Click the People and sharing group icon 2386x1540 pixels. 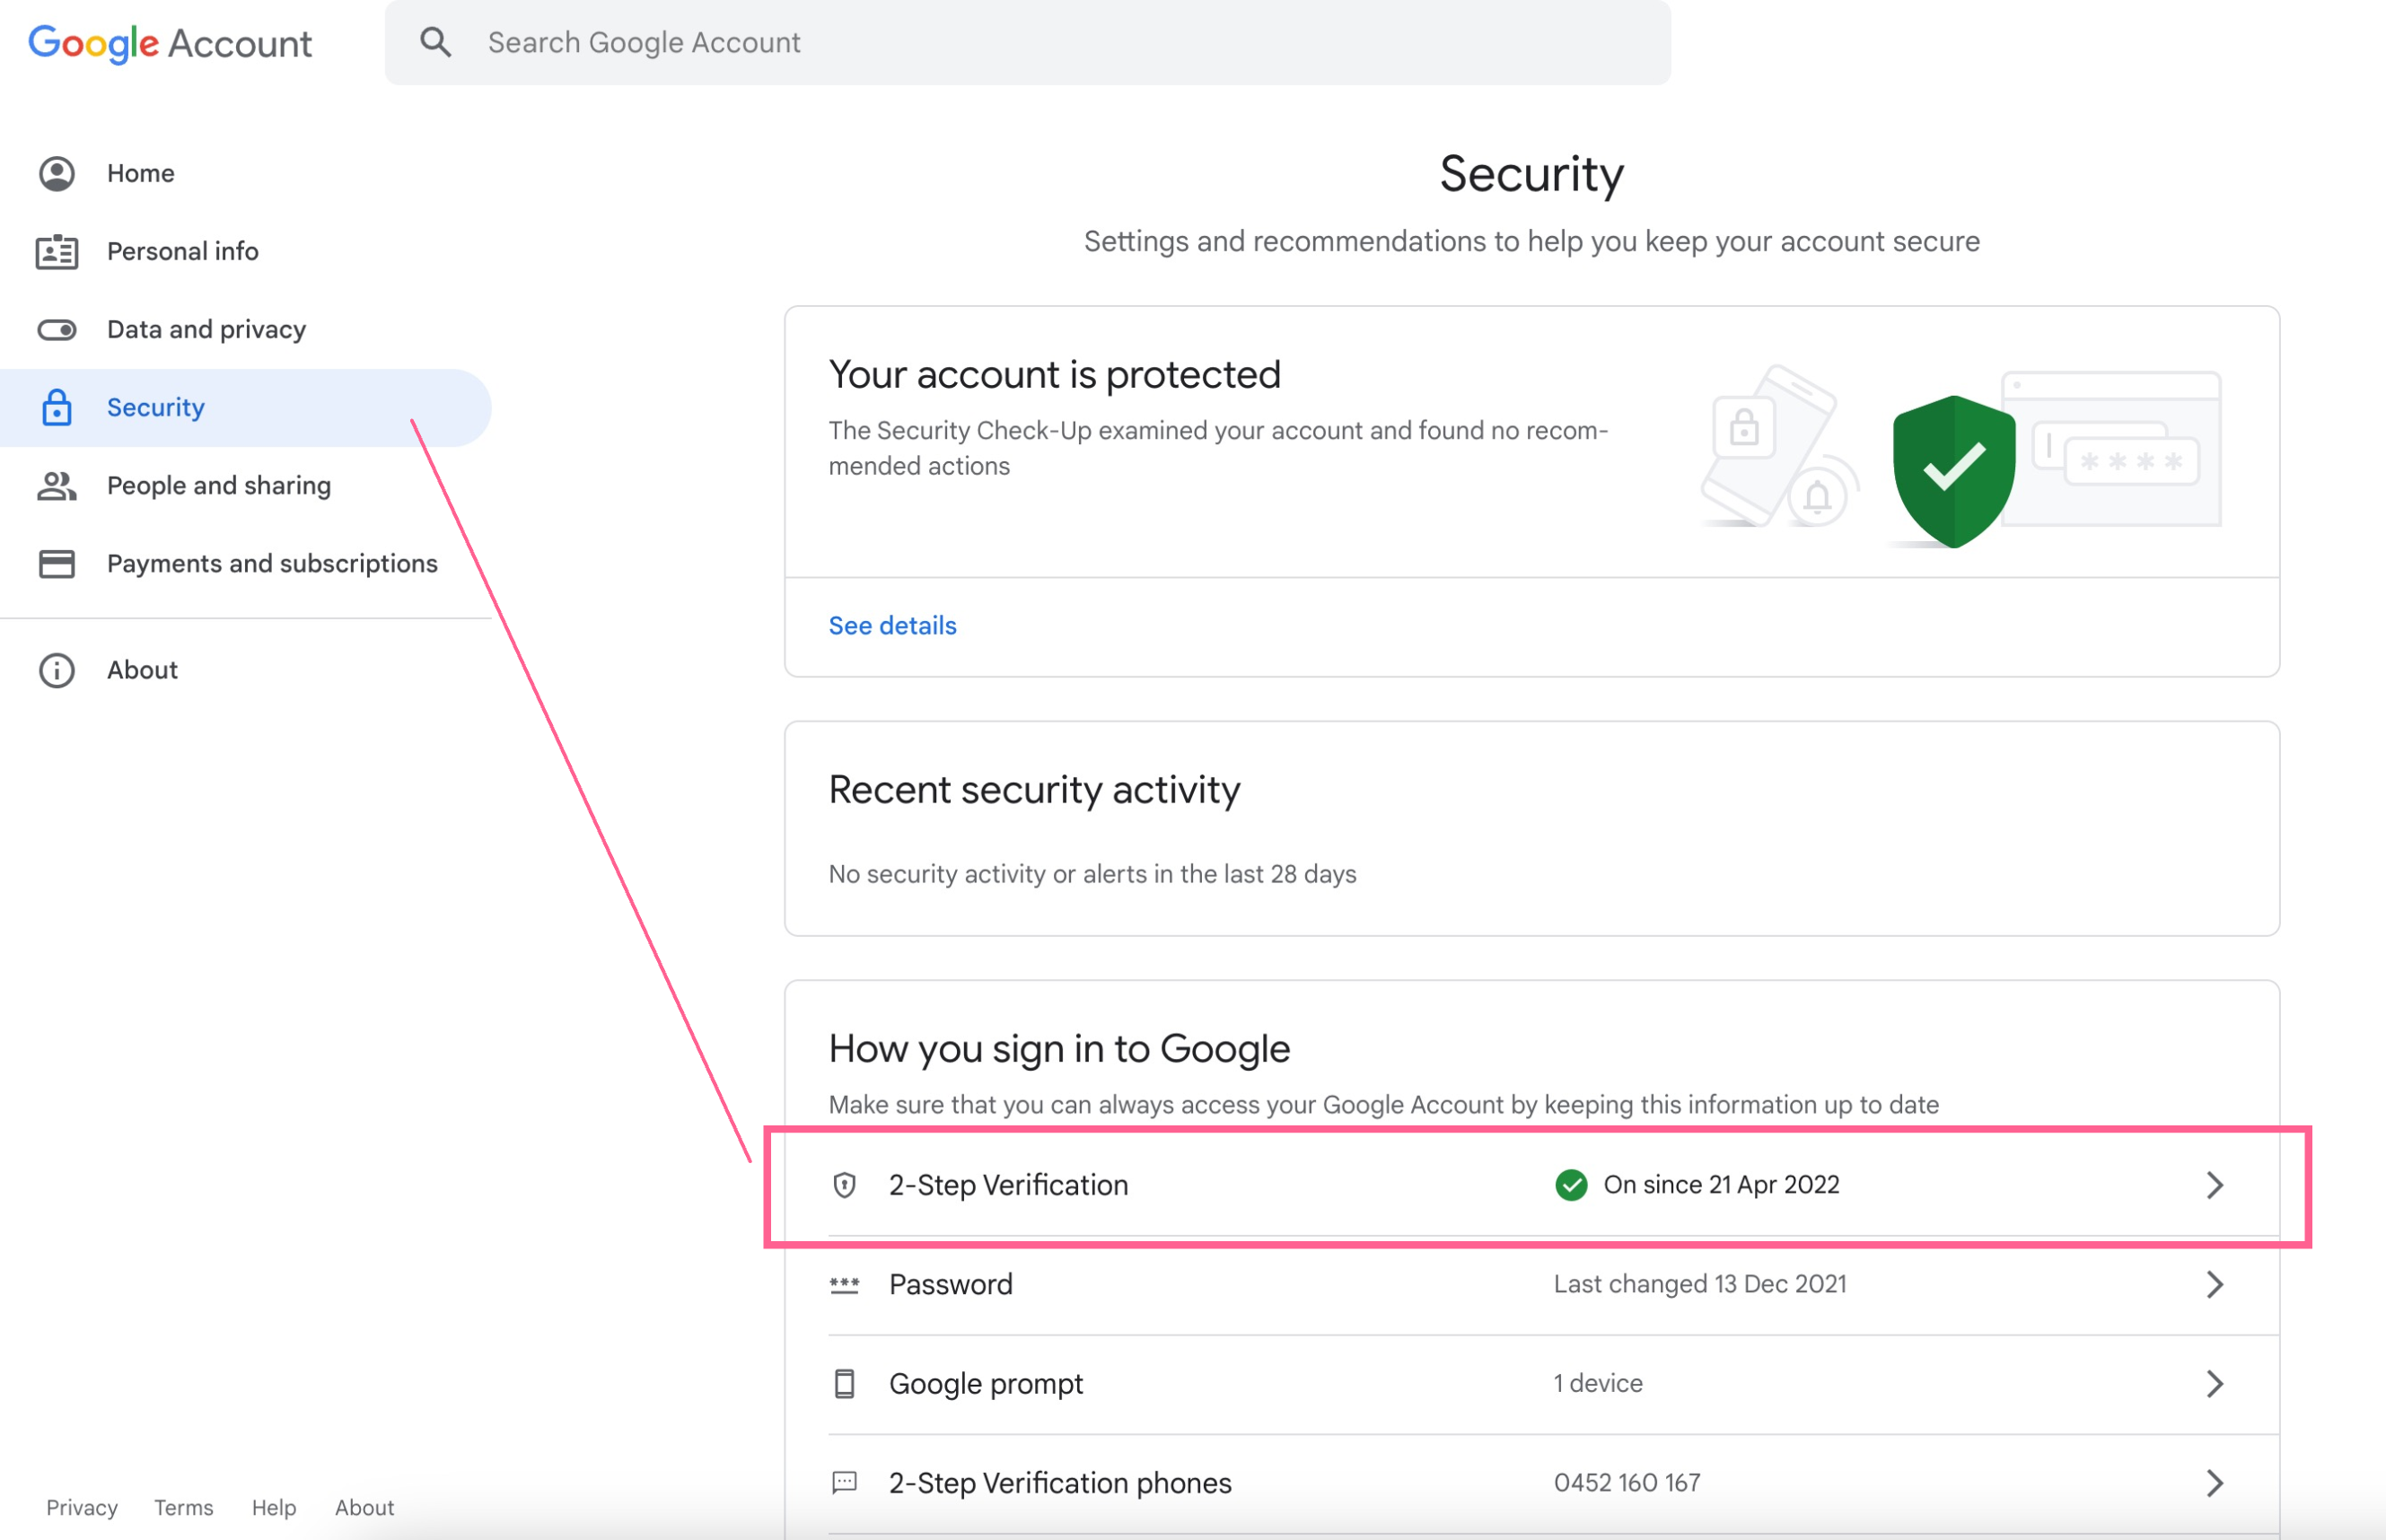[57, 485]
